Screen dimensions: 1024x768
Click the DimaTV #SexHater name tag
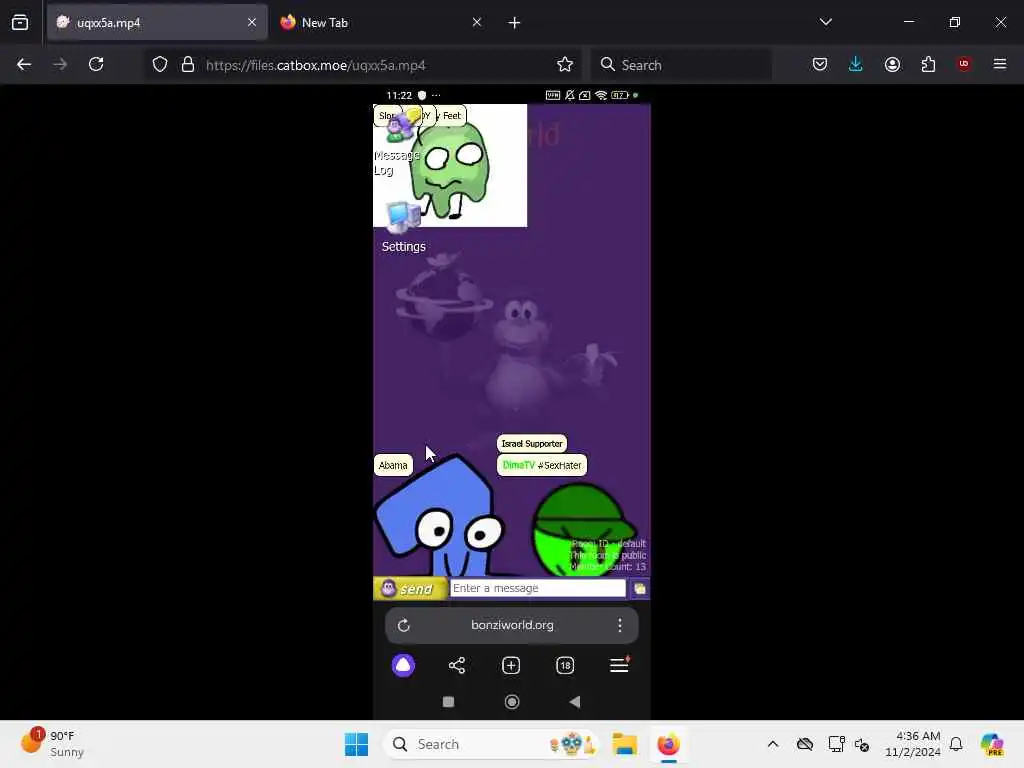(x=542, y=466)
